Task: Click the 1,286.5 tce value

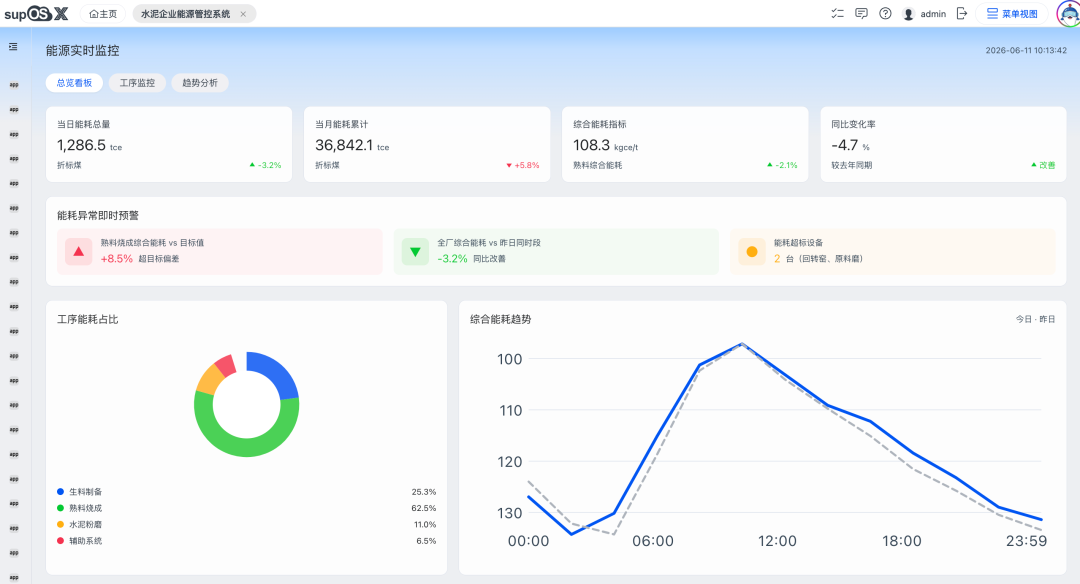Action: pyautogui.click(x=90, y=145)
